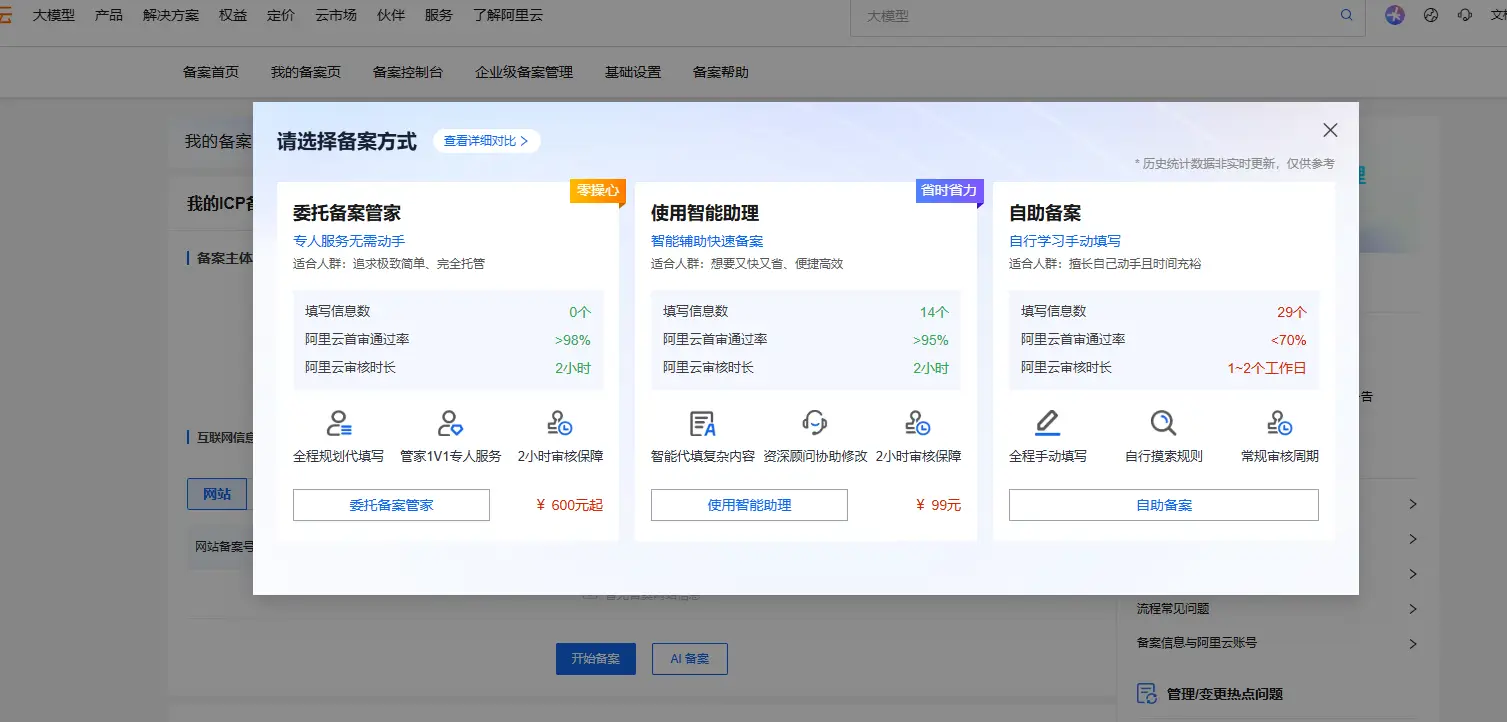Screen dimensions: 1507x722
Task: Click the 资深顾问协助修改 headset icon
Action: pos(815,423)
